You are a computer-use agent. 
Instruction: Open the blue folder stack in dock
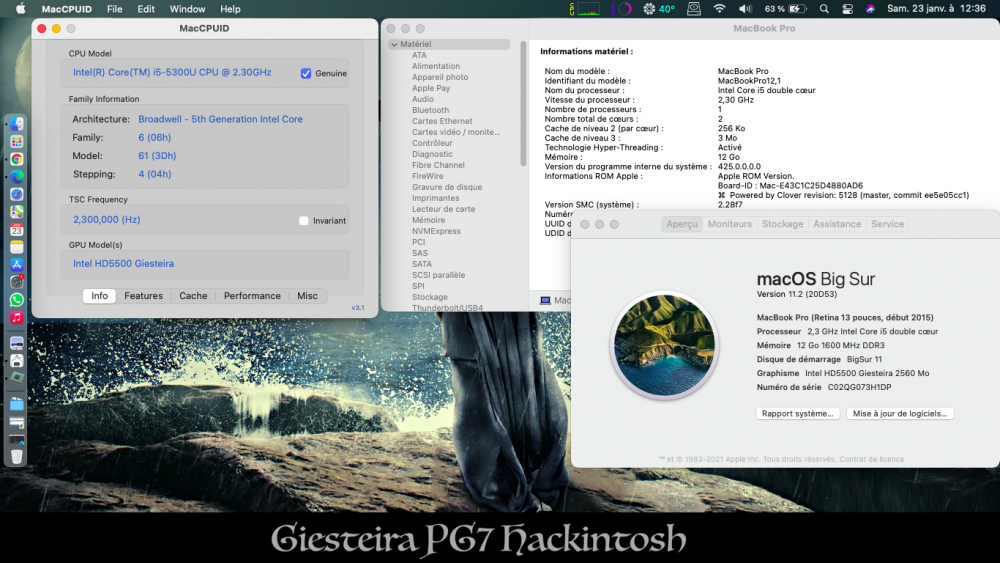point(17,404)
